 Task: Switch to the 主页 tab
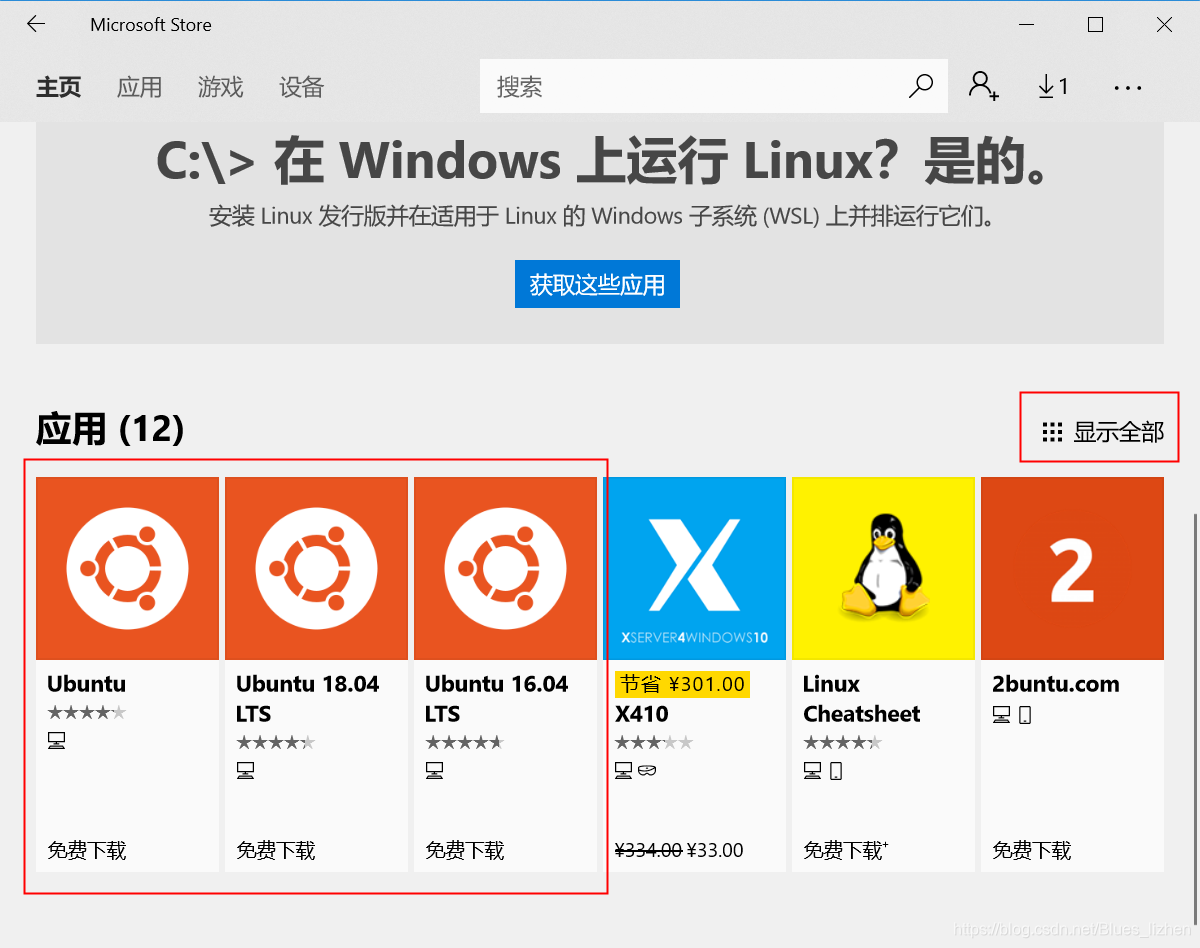(x=59, y=87)
